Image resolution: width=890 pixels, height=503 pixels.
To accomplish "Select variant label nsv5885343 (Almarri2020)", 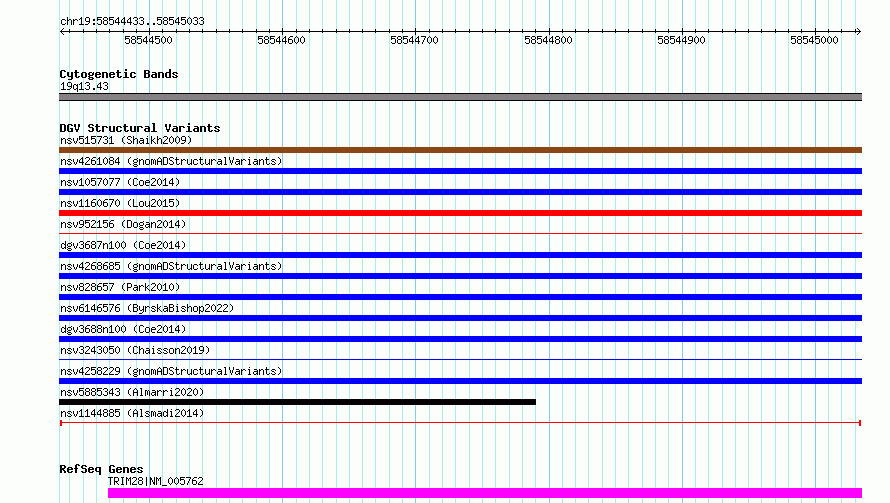I will 132,392.
